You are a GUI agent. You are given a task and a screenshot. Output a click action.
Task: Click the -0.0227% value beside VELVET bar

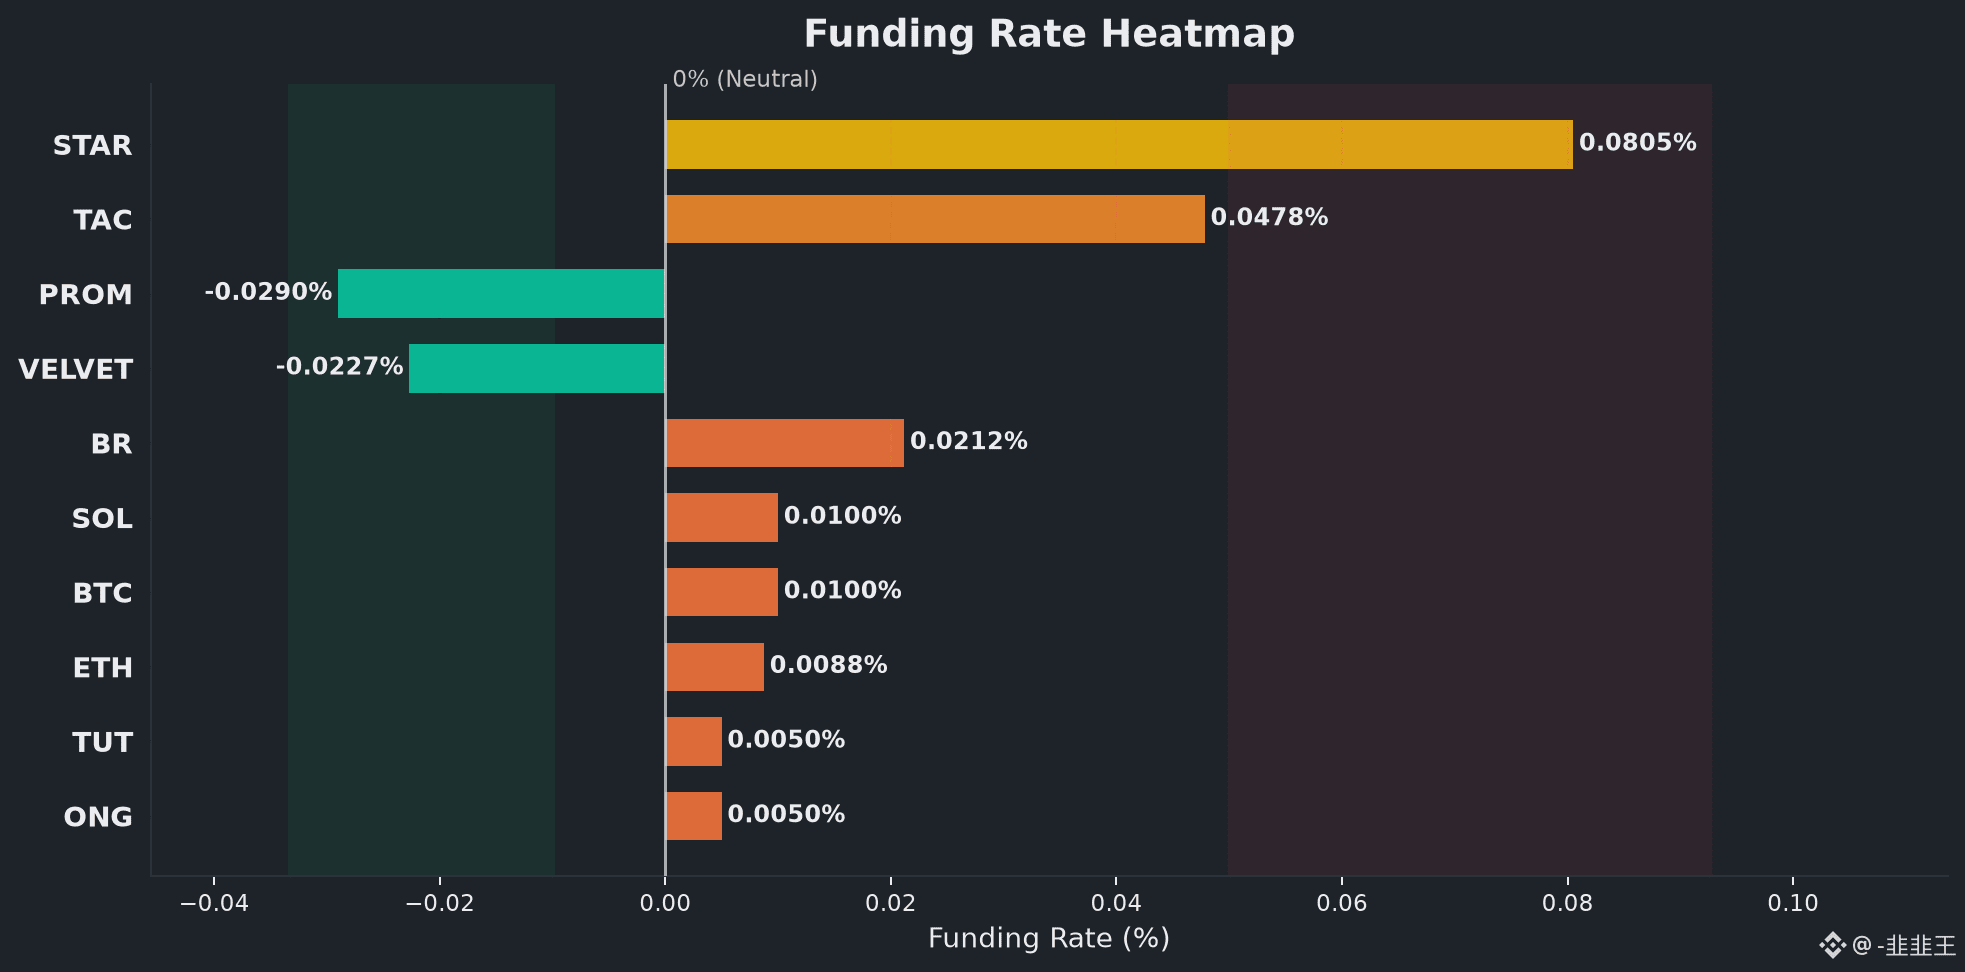(339, 367)
